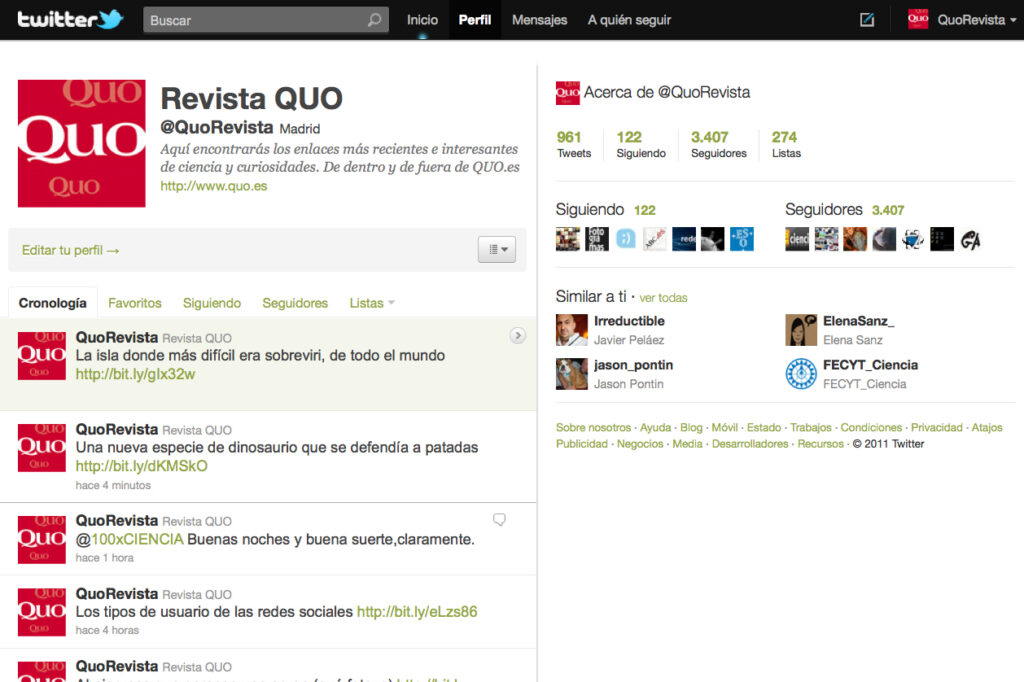Open Mensajes in navigation bar
1024x682 pixels.
point(539,20)
